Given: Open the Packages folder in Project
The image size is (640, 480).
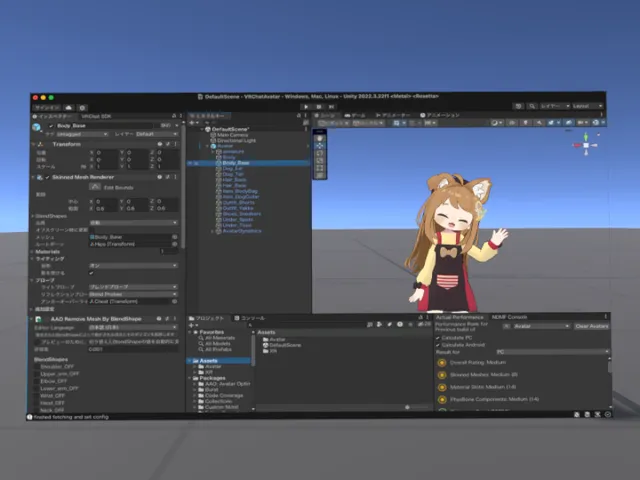Looking at the screenshot, I should click(212, 378).
